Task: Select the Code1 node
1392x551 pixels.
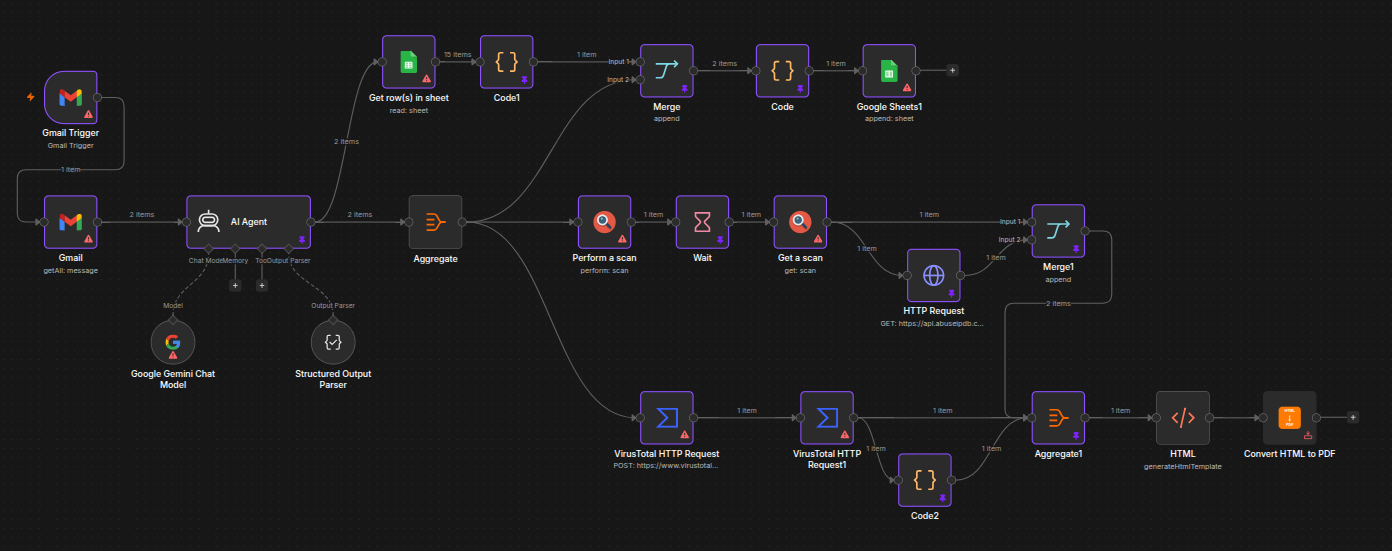Action: tap(506, 62)
